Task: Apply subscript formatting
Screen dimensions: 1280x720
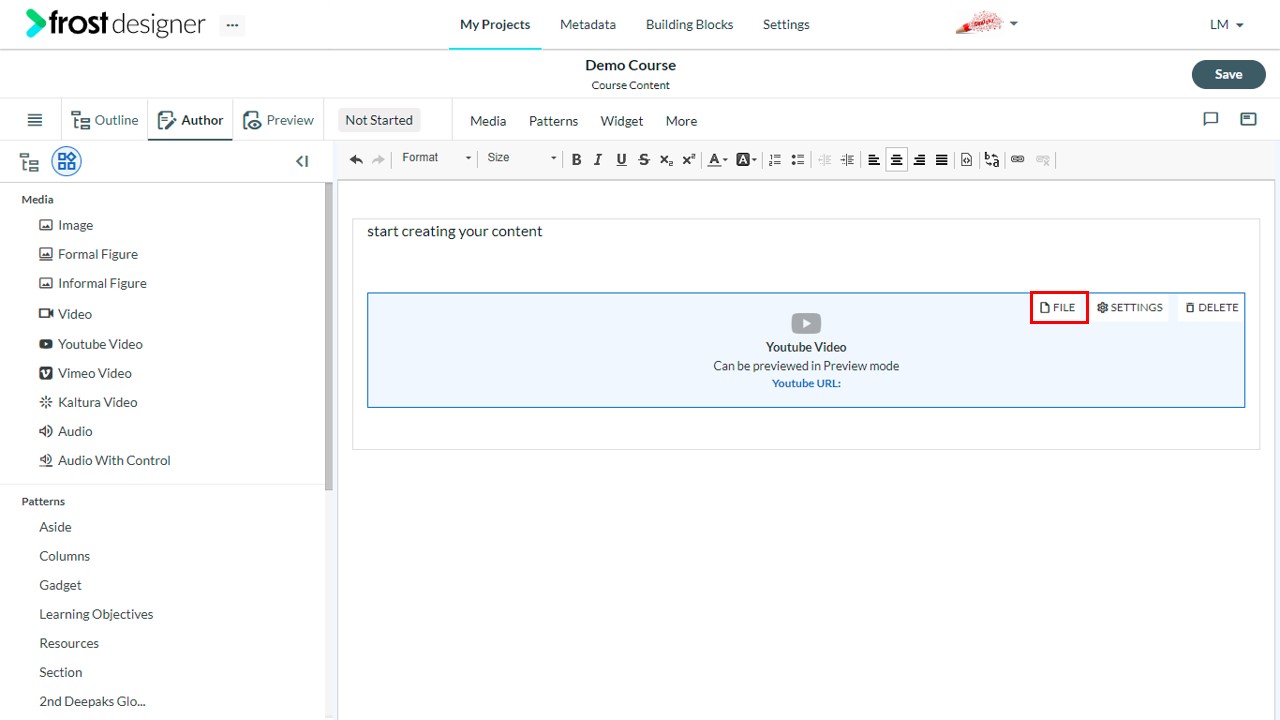Action: pos(666,160)
